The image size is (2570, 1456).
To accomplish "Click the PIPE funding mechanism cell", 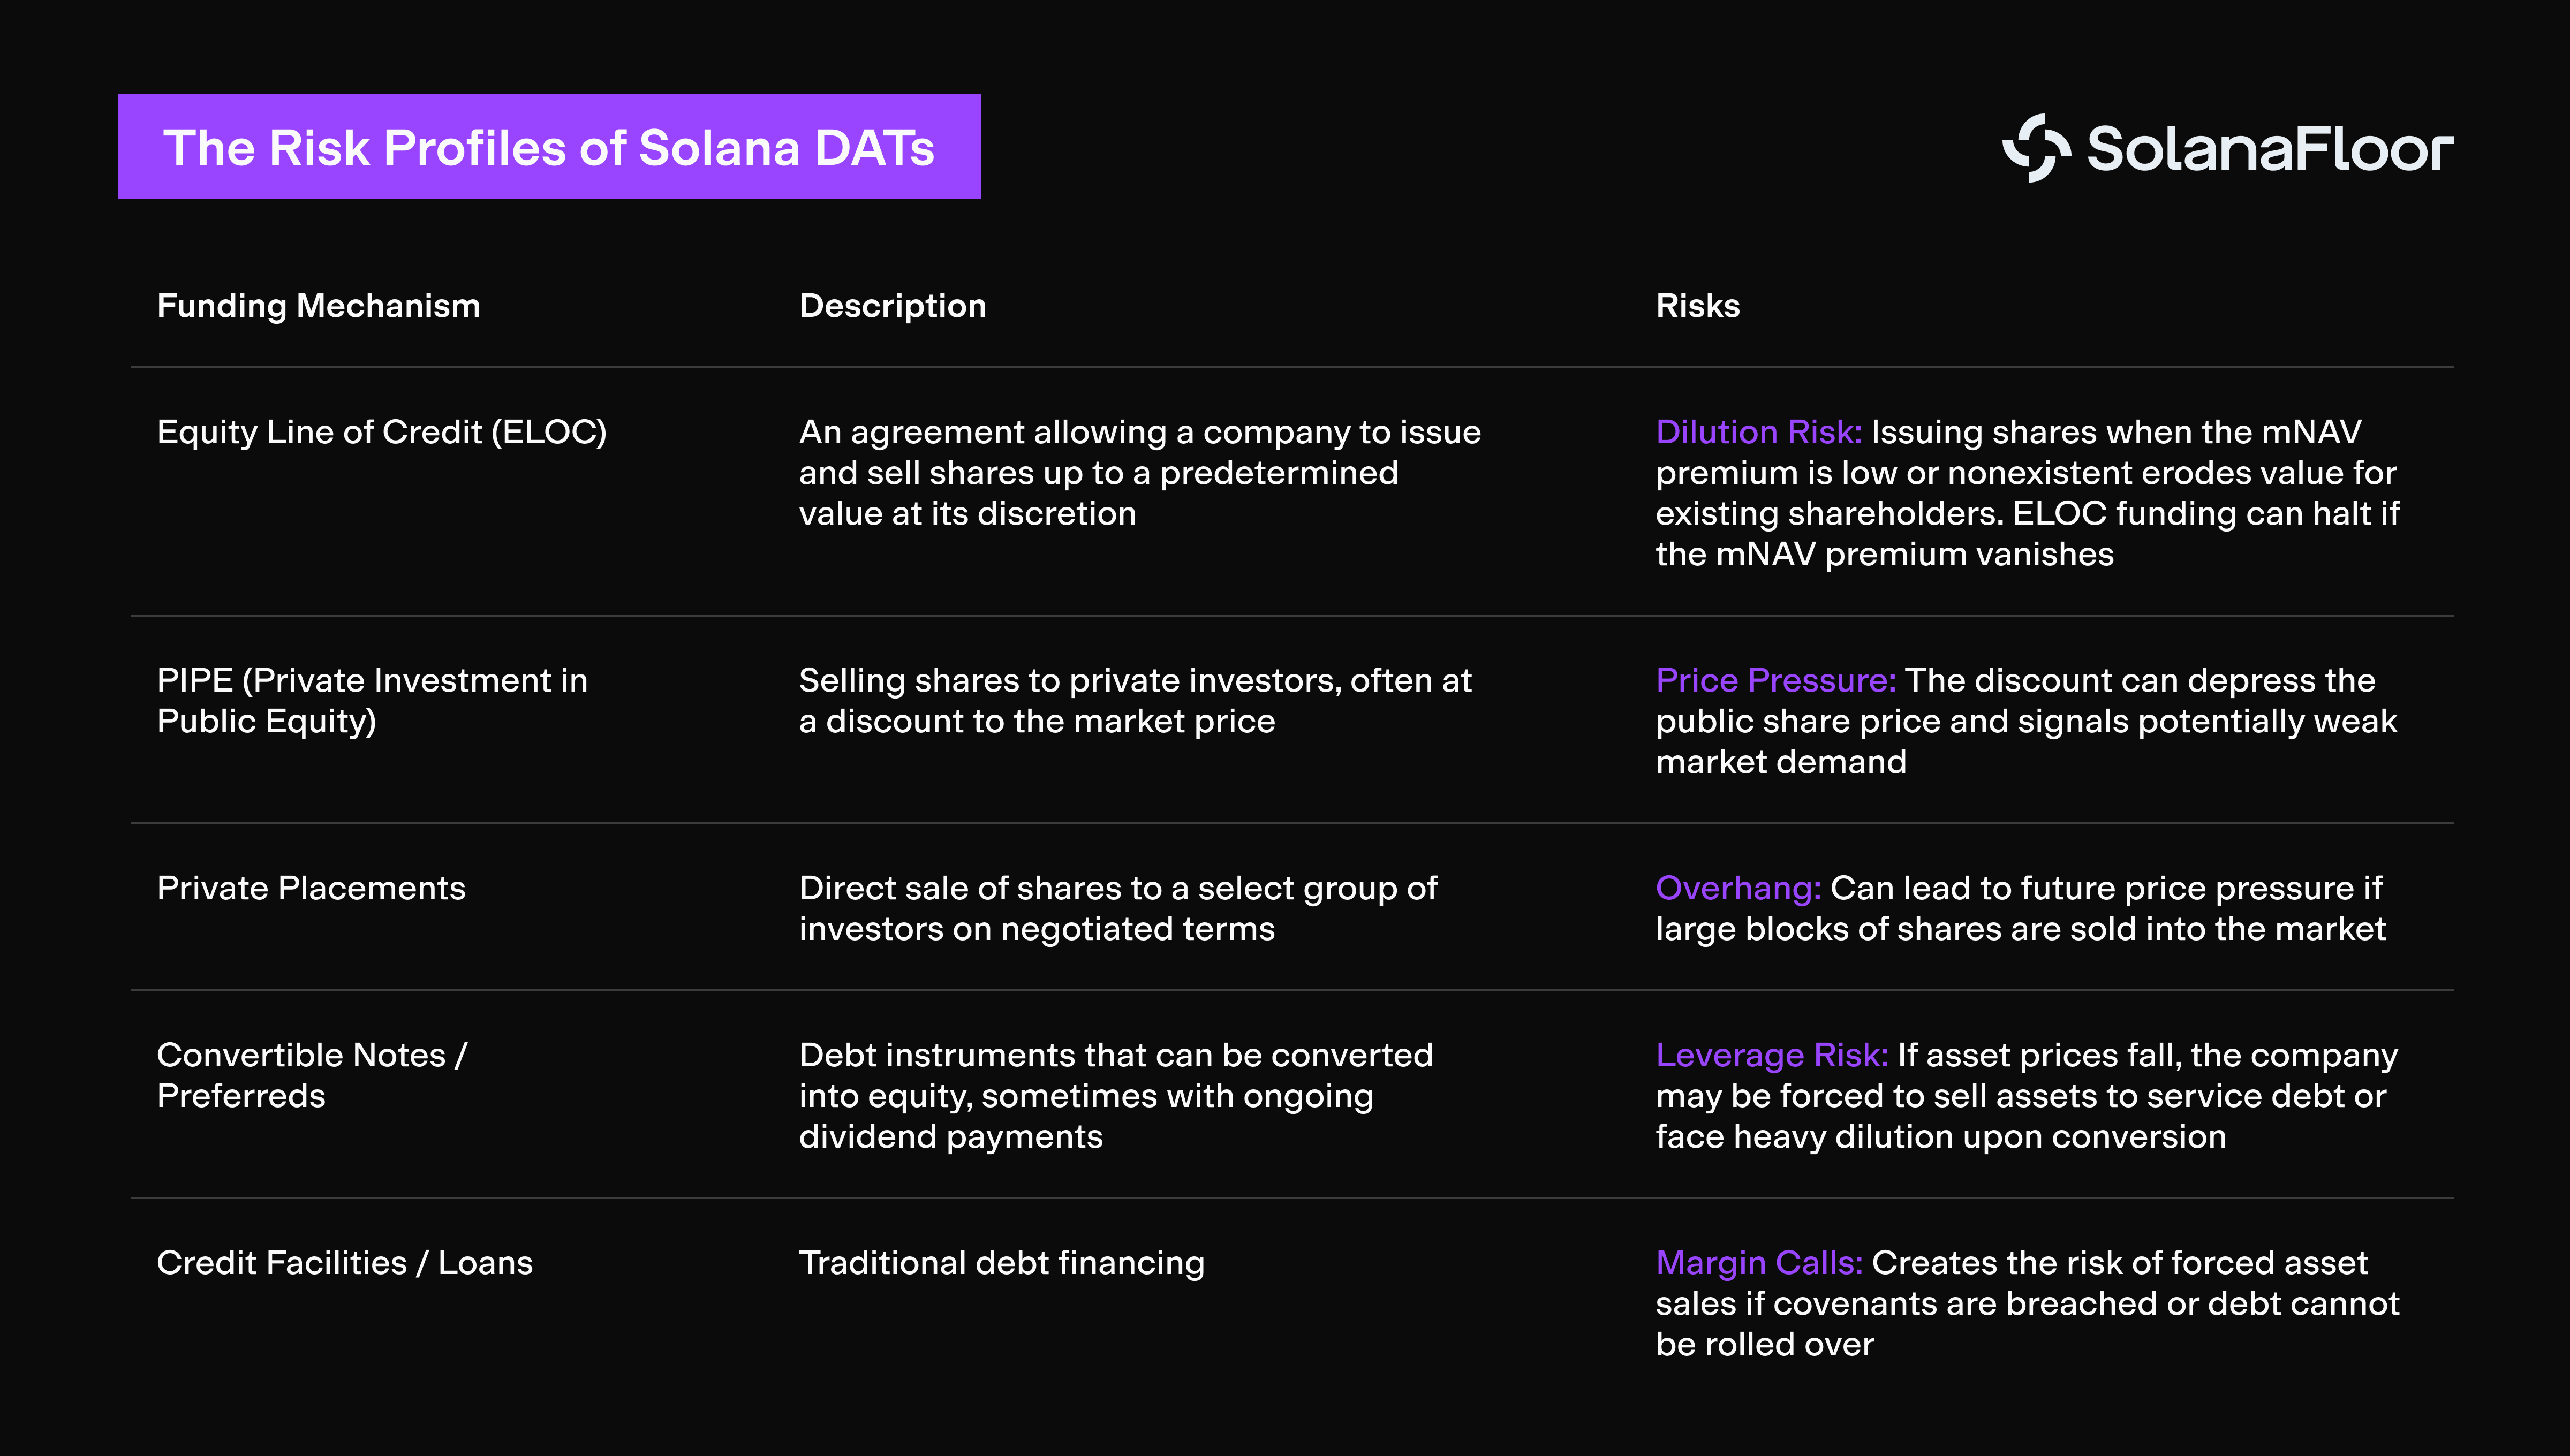I will [x=372, y=700].
